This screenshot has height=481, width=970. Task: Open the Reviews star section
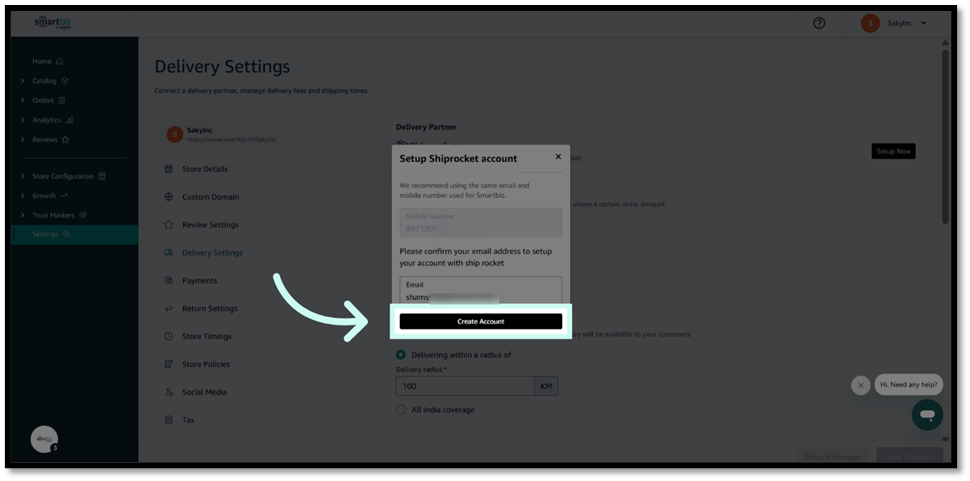pyautogui.click(x=45, y=139)
